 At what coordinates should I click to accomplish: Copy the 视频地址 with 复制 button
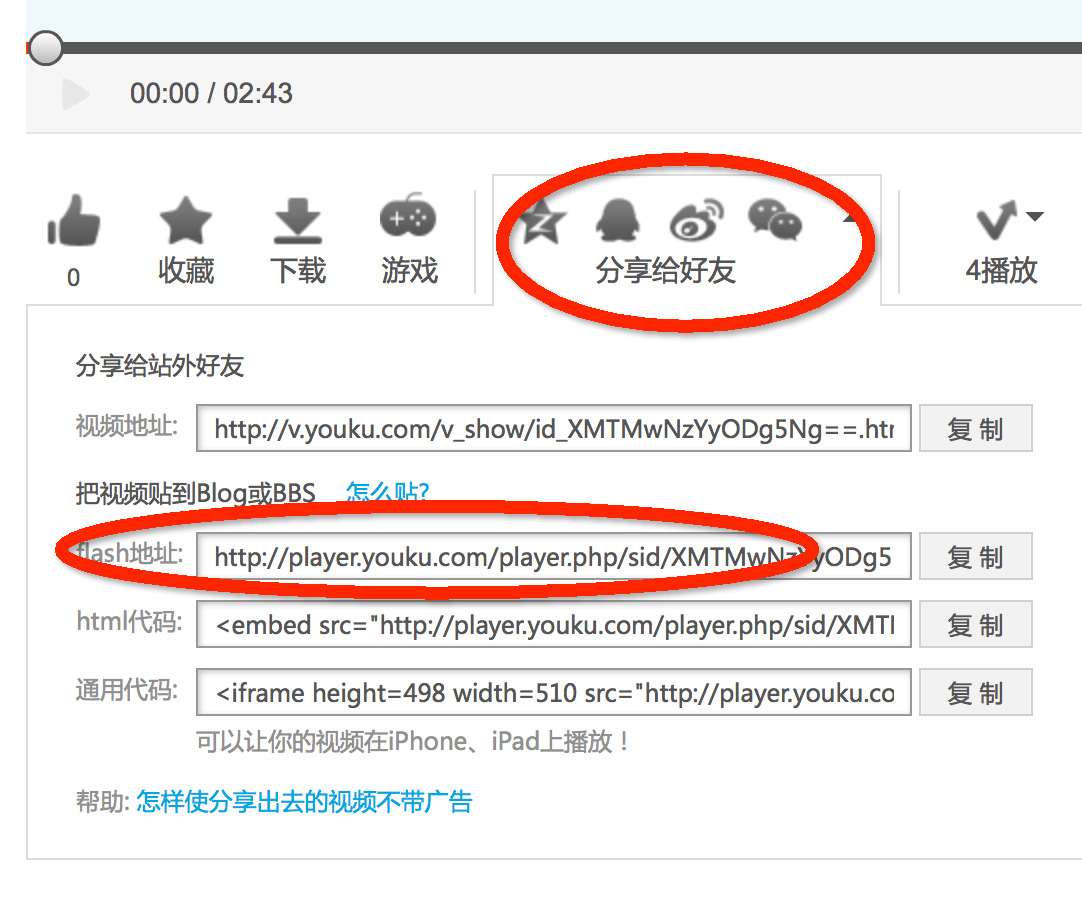click(x=975, y=429)
